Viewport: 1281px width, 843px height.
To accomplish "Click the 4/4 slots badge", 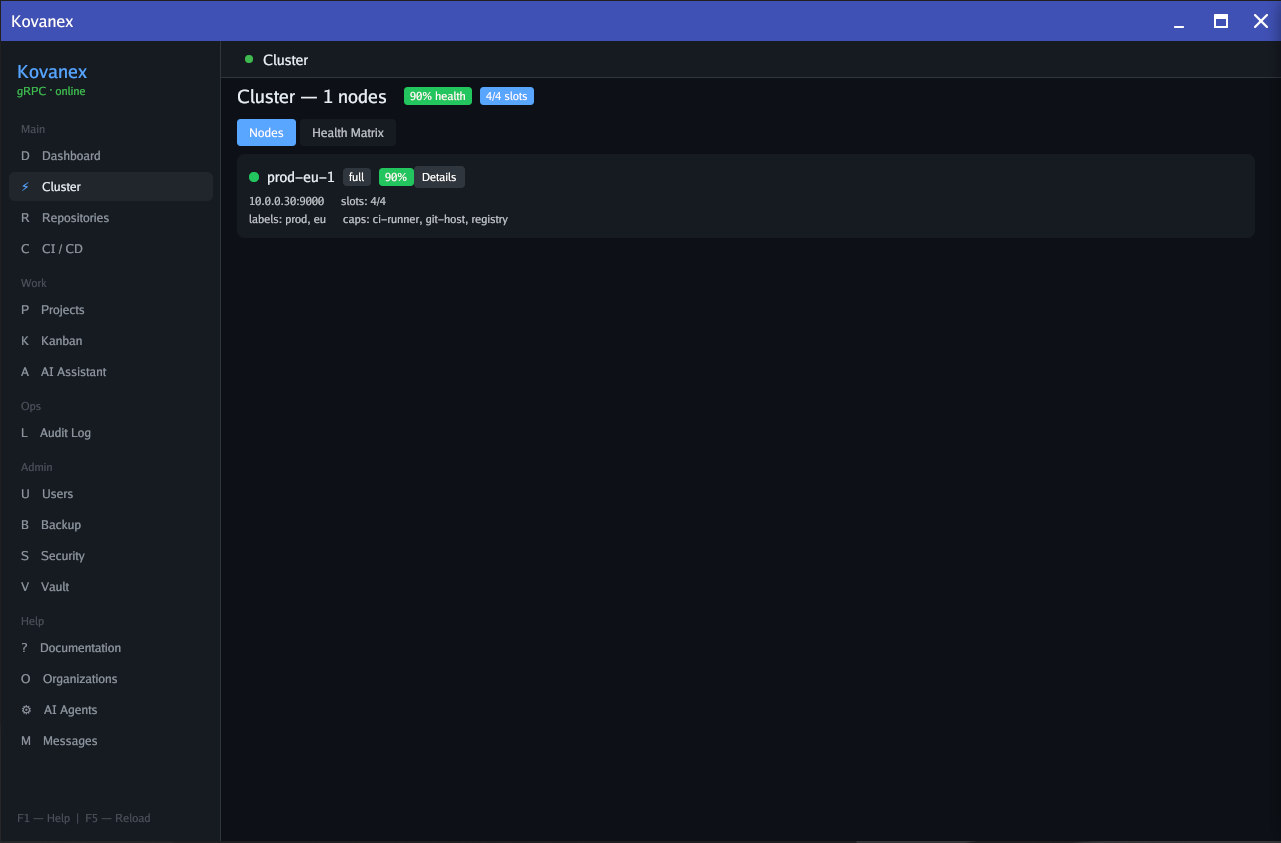I will [506, 96].
